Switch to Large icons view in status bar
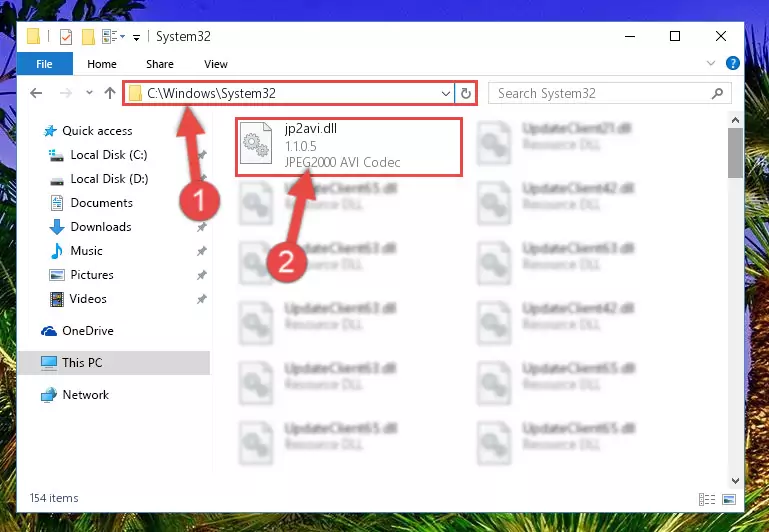 coord(729,499)
